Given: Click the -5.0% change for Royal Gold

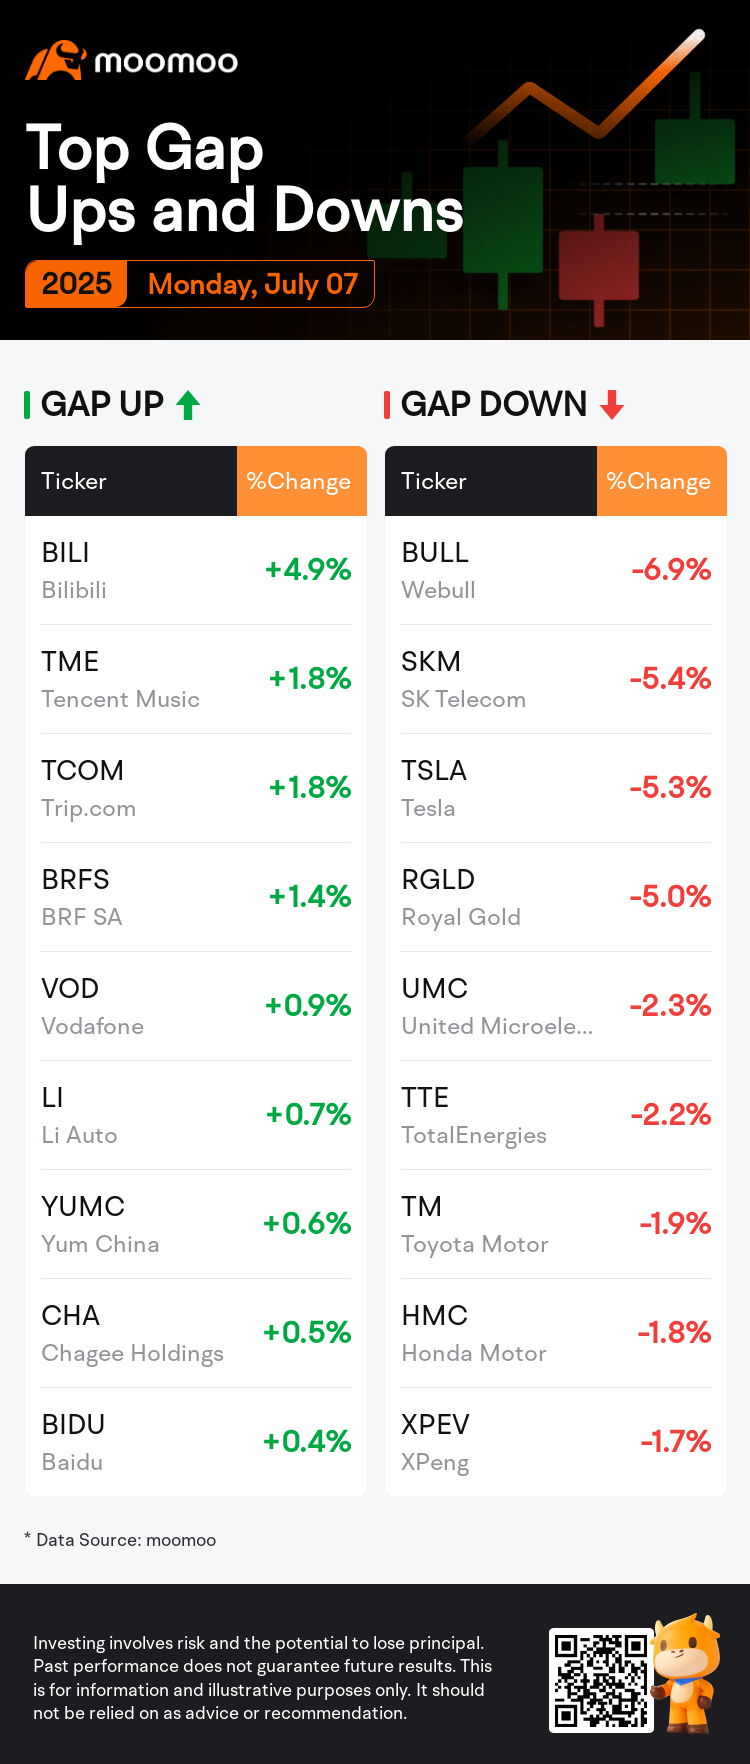Looking at the screenshot, I should [x=670, y=896].
